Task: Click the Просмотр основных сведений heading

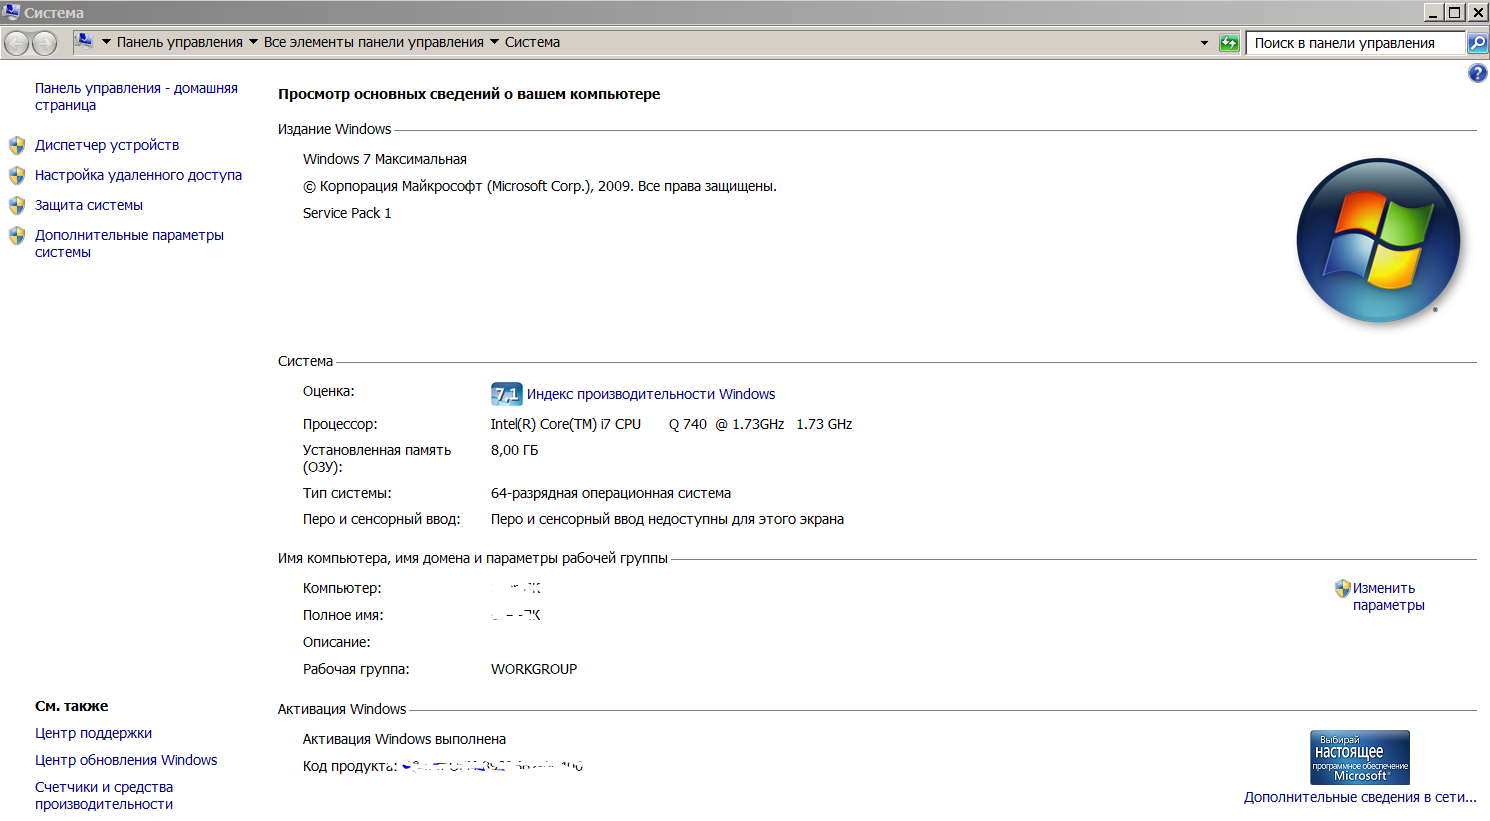Action: coord(469,94)
